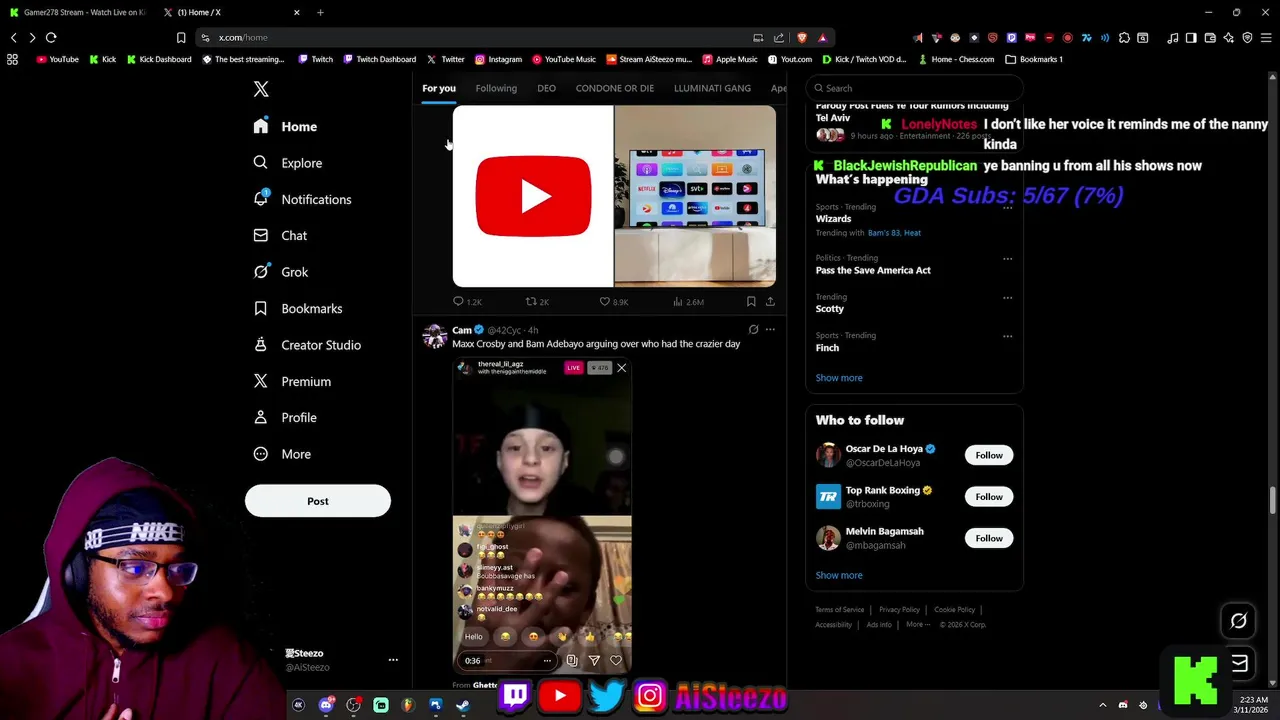
Task: Open the floating messages button
Action: 1240,663
